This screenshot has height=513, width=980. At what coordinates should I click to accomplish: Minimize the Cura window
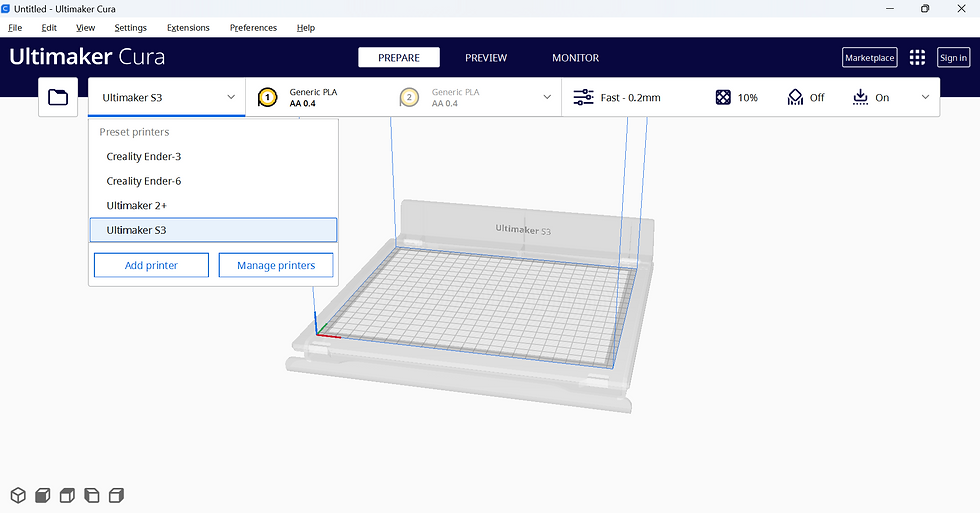click(889, 9)
